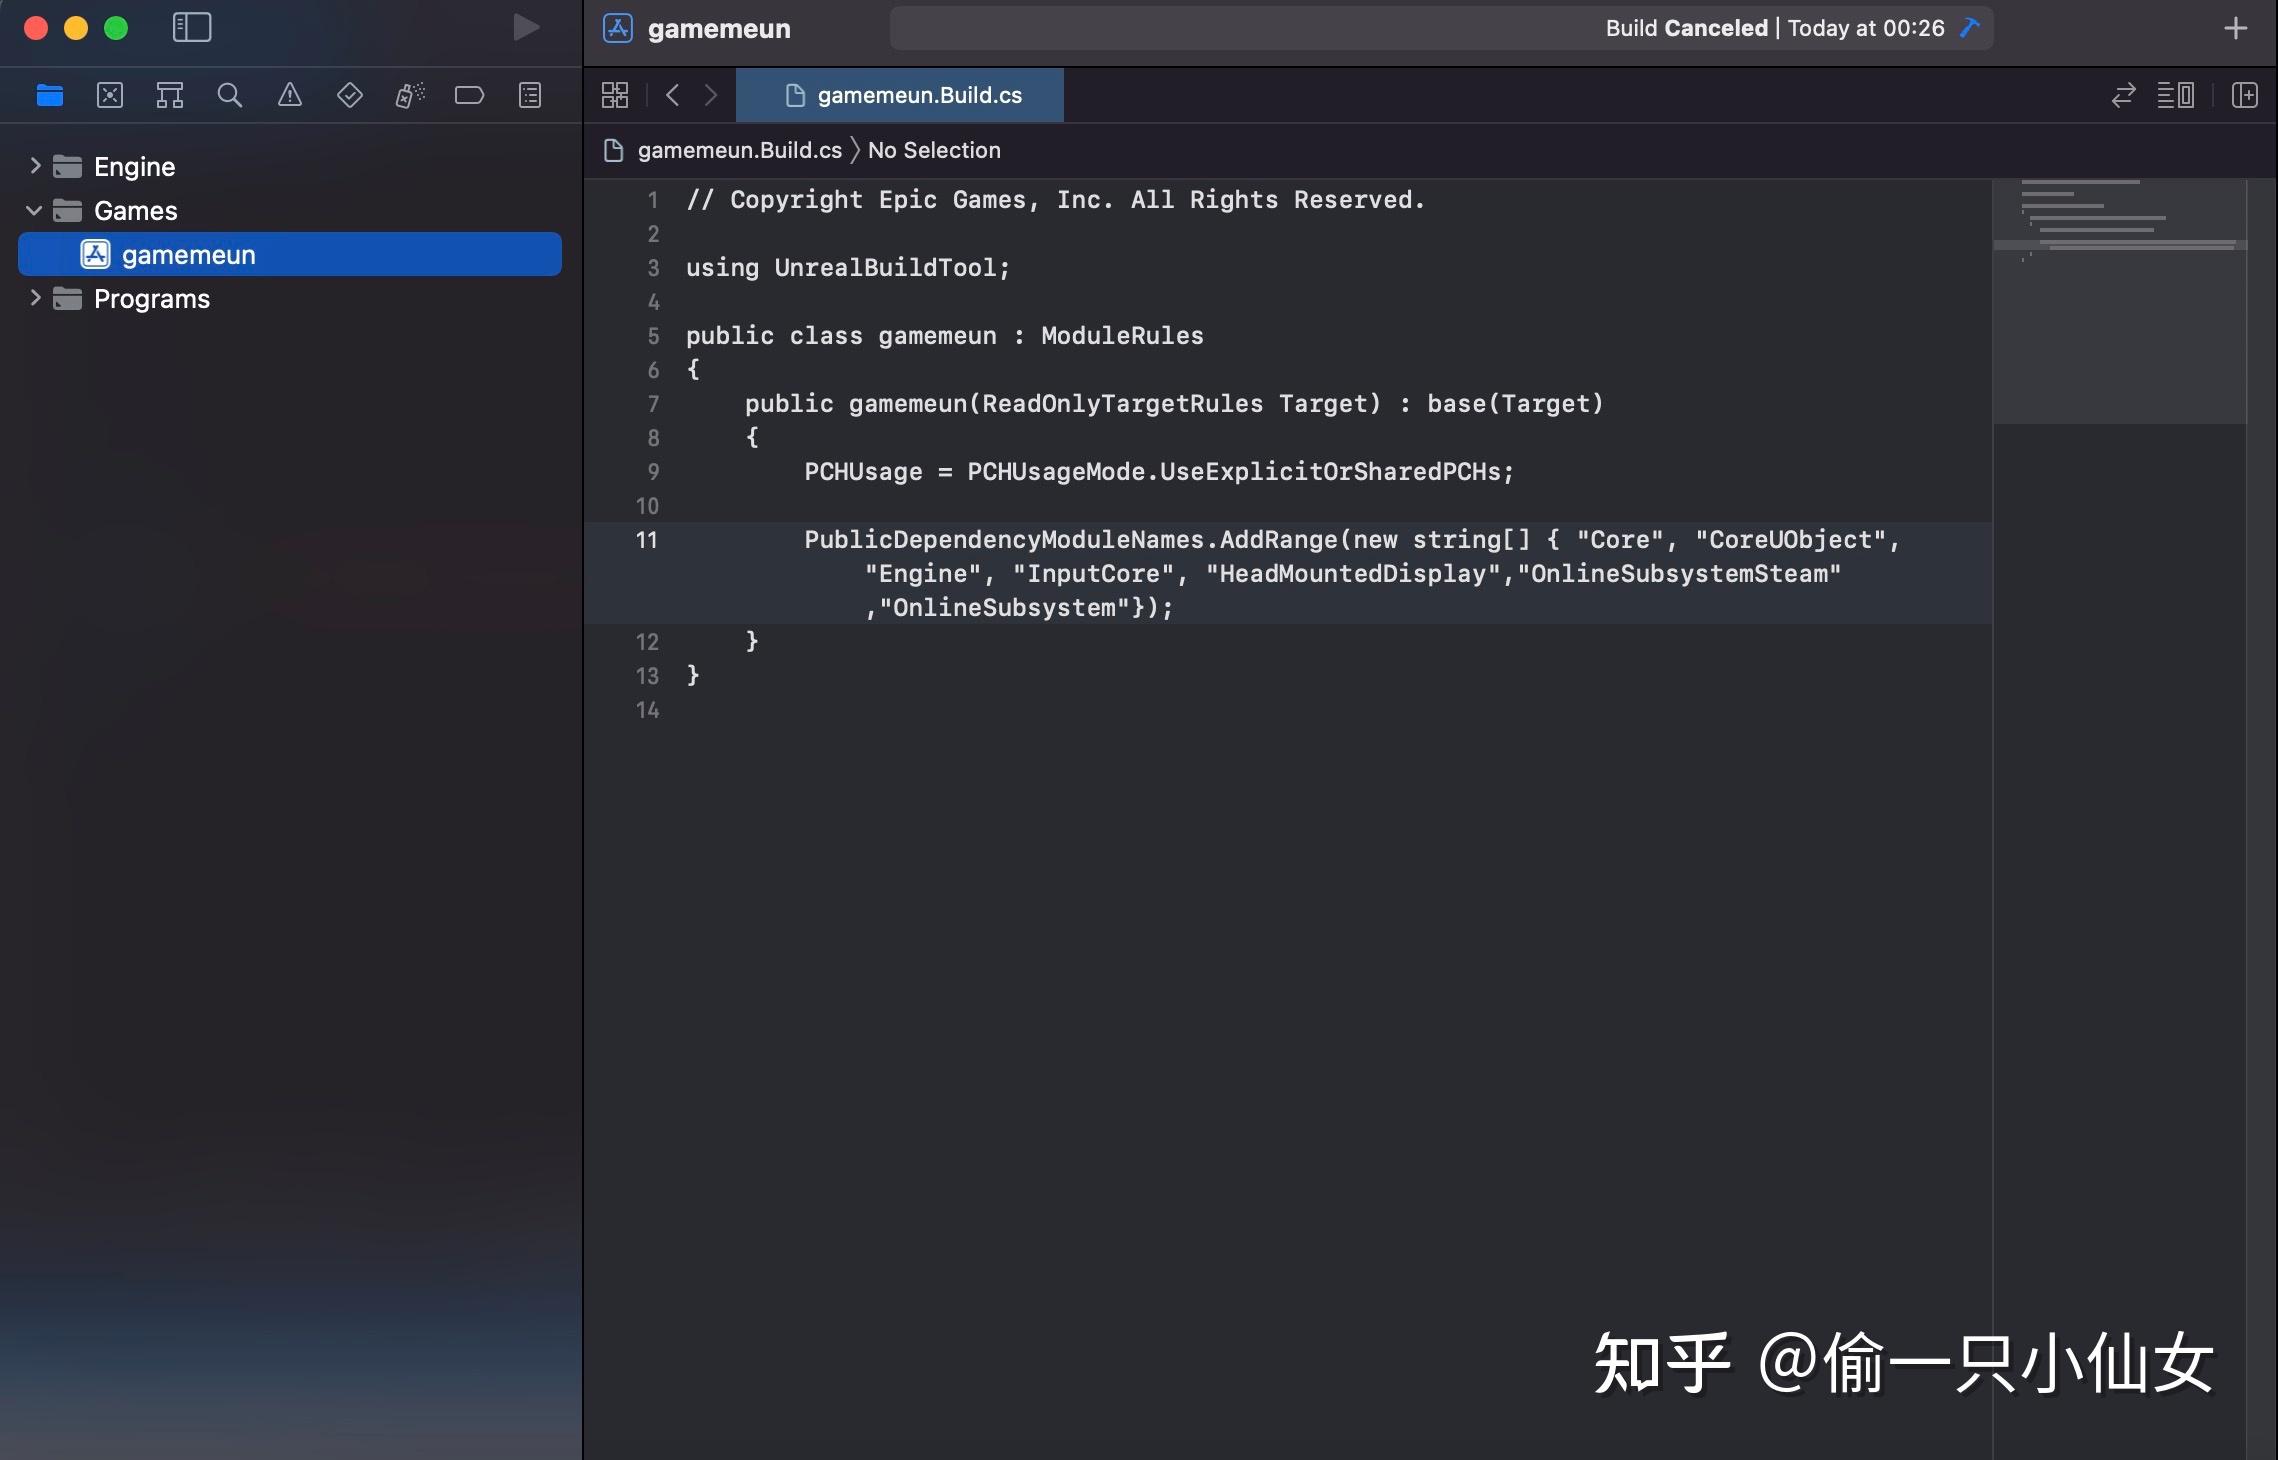This screenshot has width=2278, height=1460.
Task: Go back to previous file
Action: tap(673, 95)
